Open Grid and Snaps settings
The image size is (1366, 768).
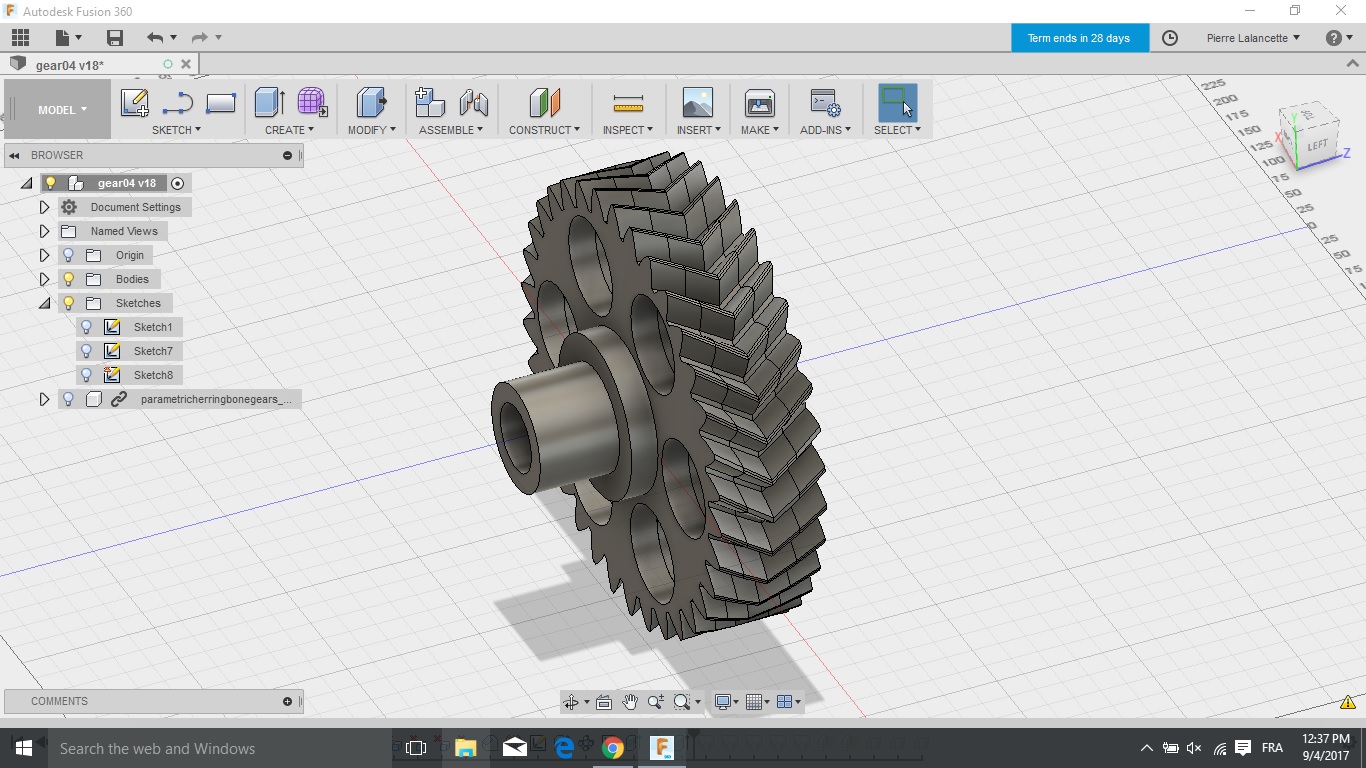(x=758, y=702)
